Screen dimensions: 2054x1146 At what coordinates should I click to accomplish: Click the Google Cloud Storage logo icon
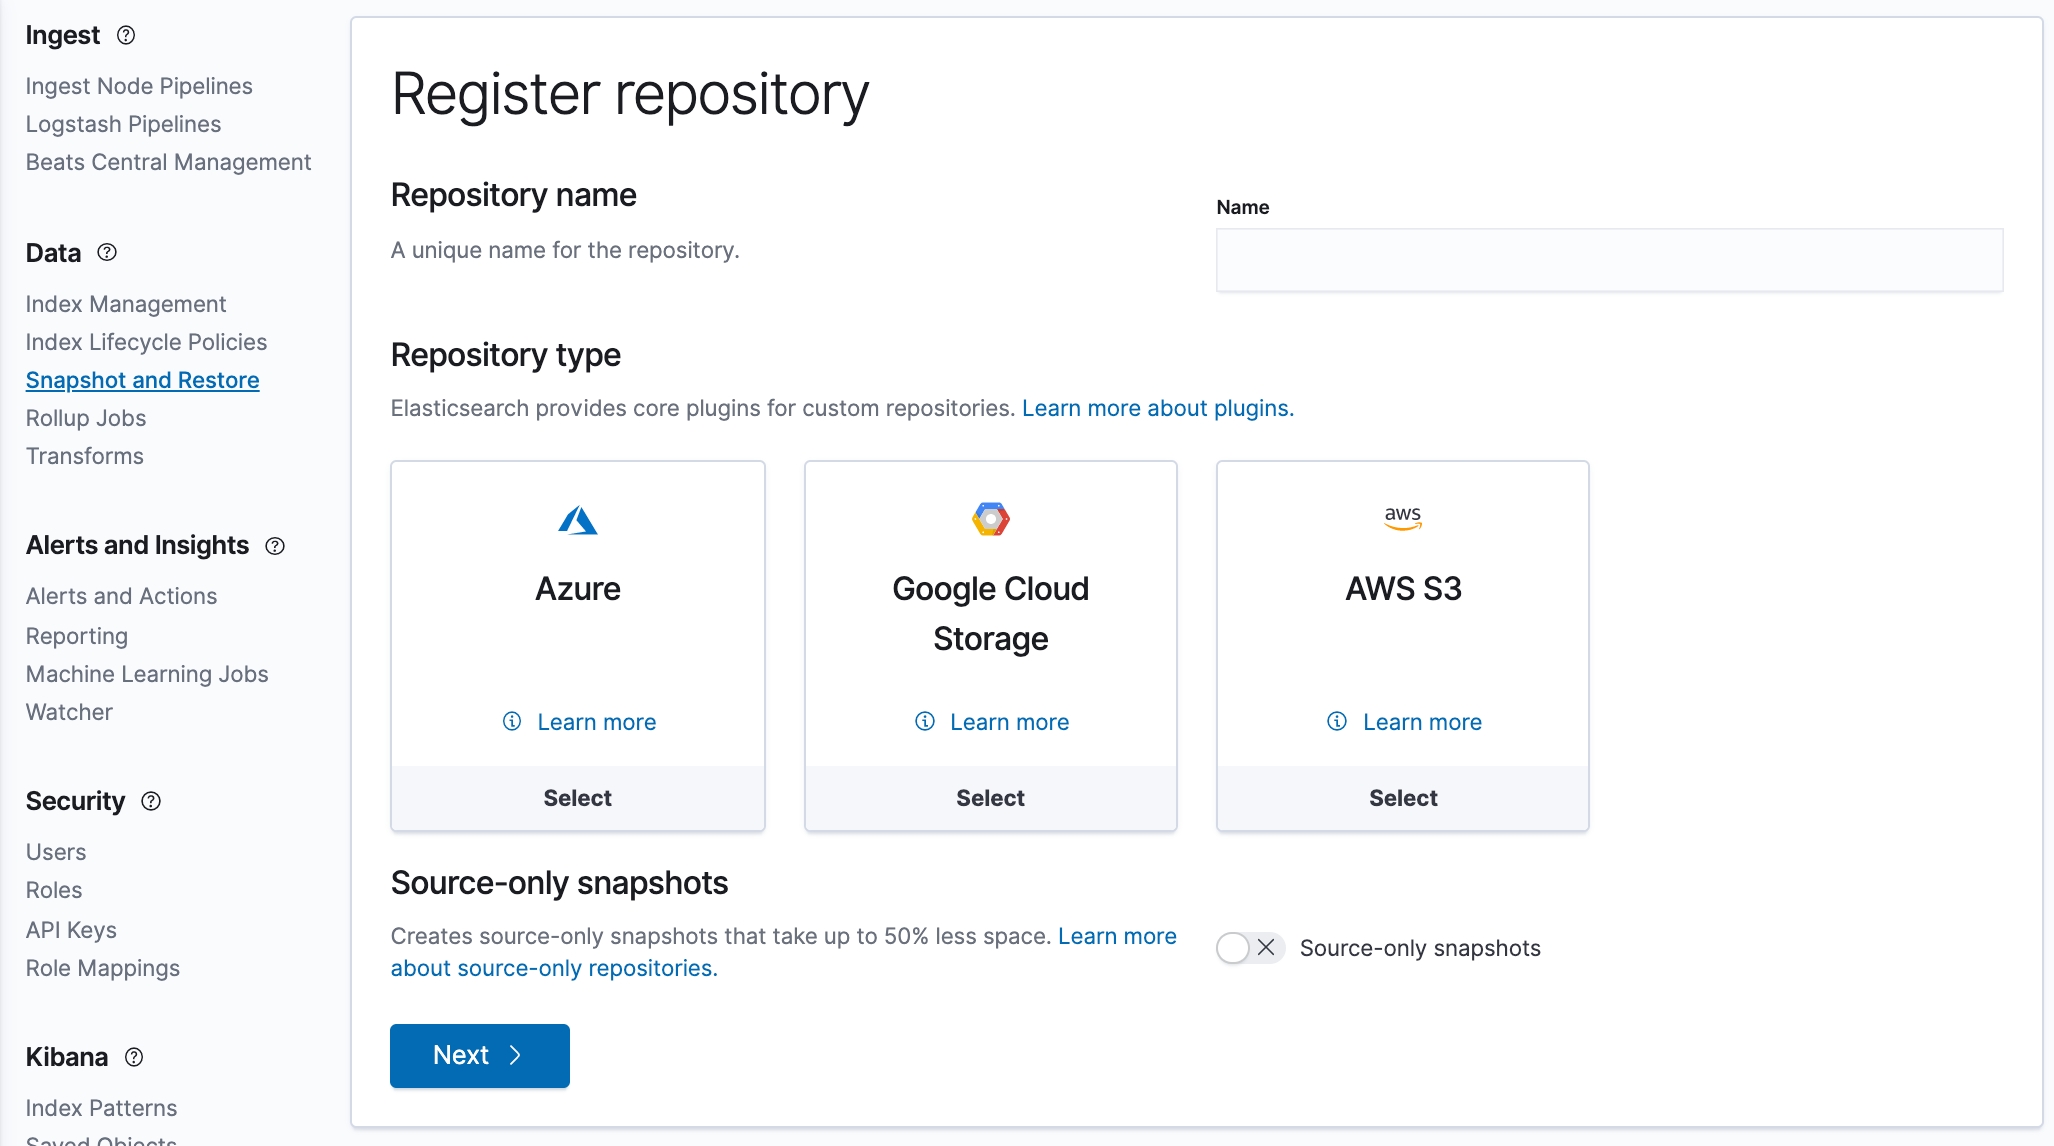coord(990,519)
